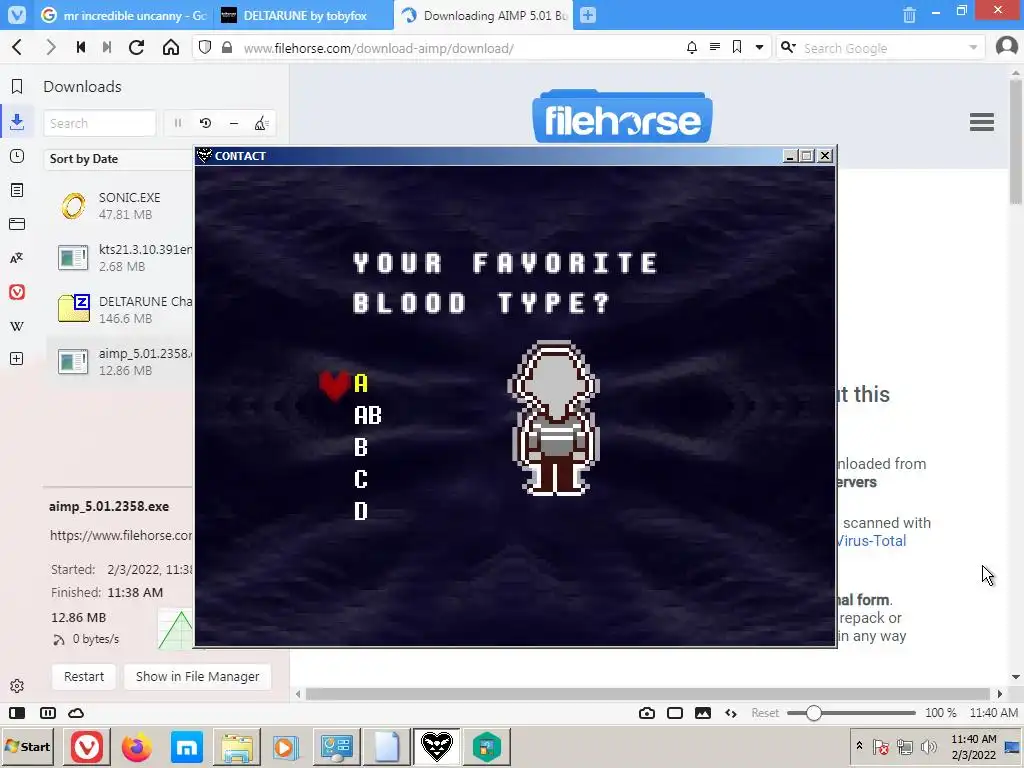The image size is (1024, 768).
Task: Open the closed tabs trash can
Action: point(909,15)
